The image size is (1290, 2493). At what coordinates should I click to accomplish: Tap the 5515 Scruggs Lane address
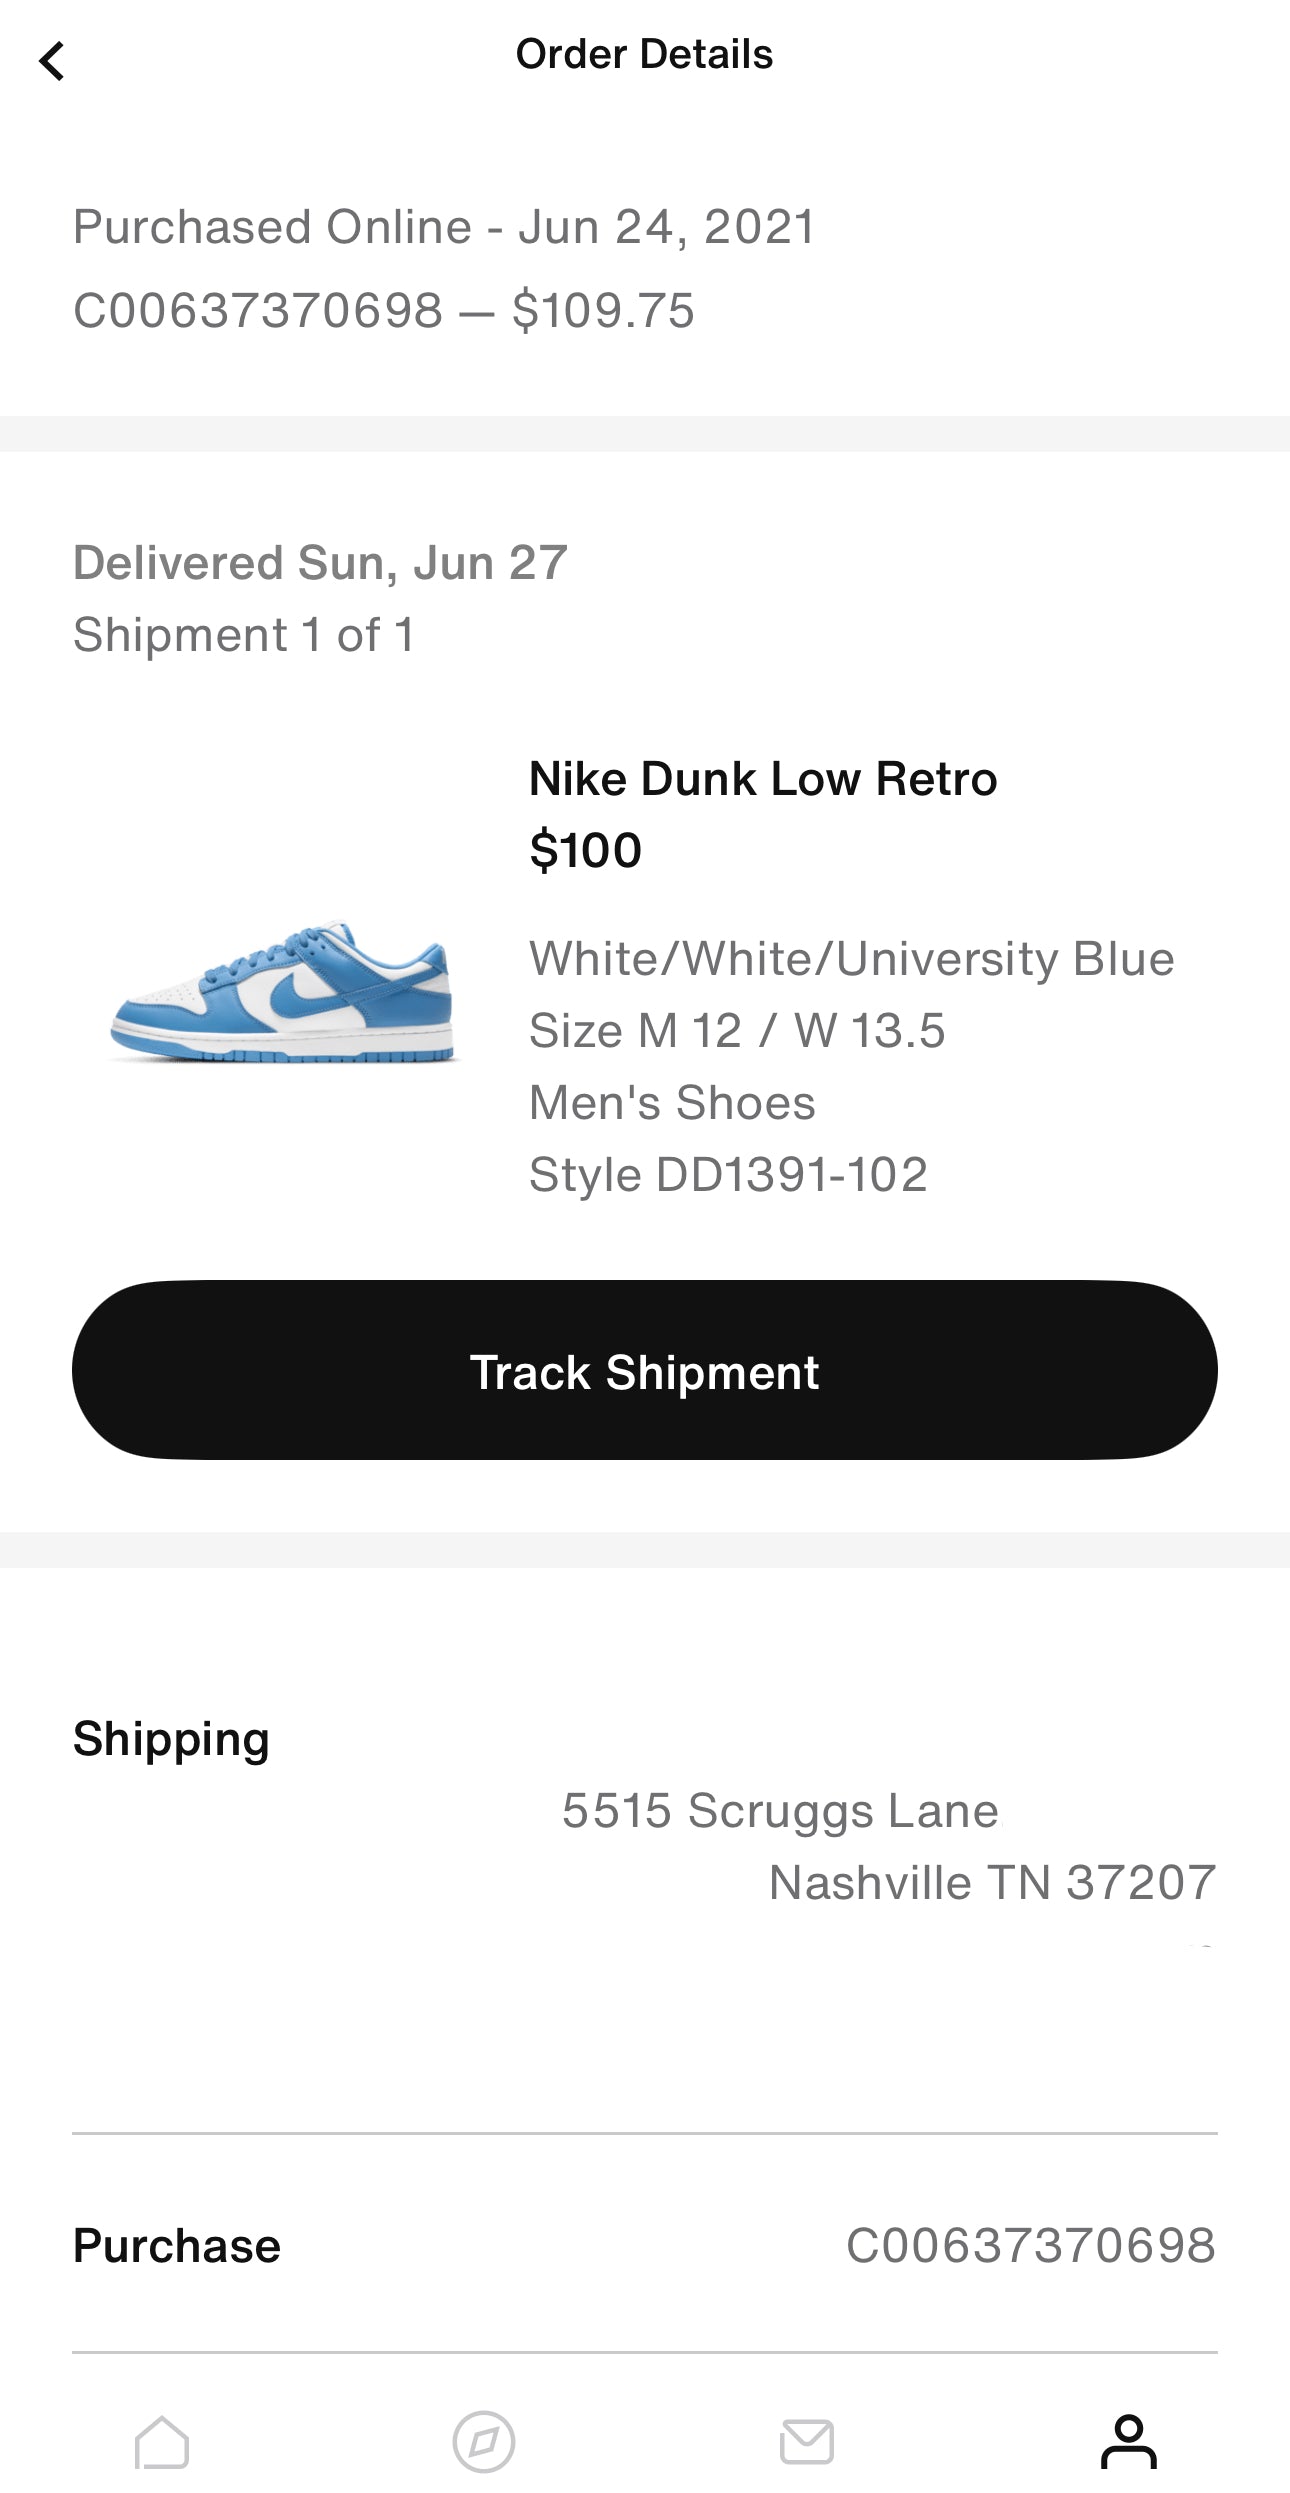(780, 1811)
